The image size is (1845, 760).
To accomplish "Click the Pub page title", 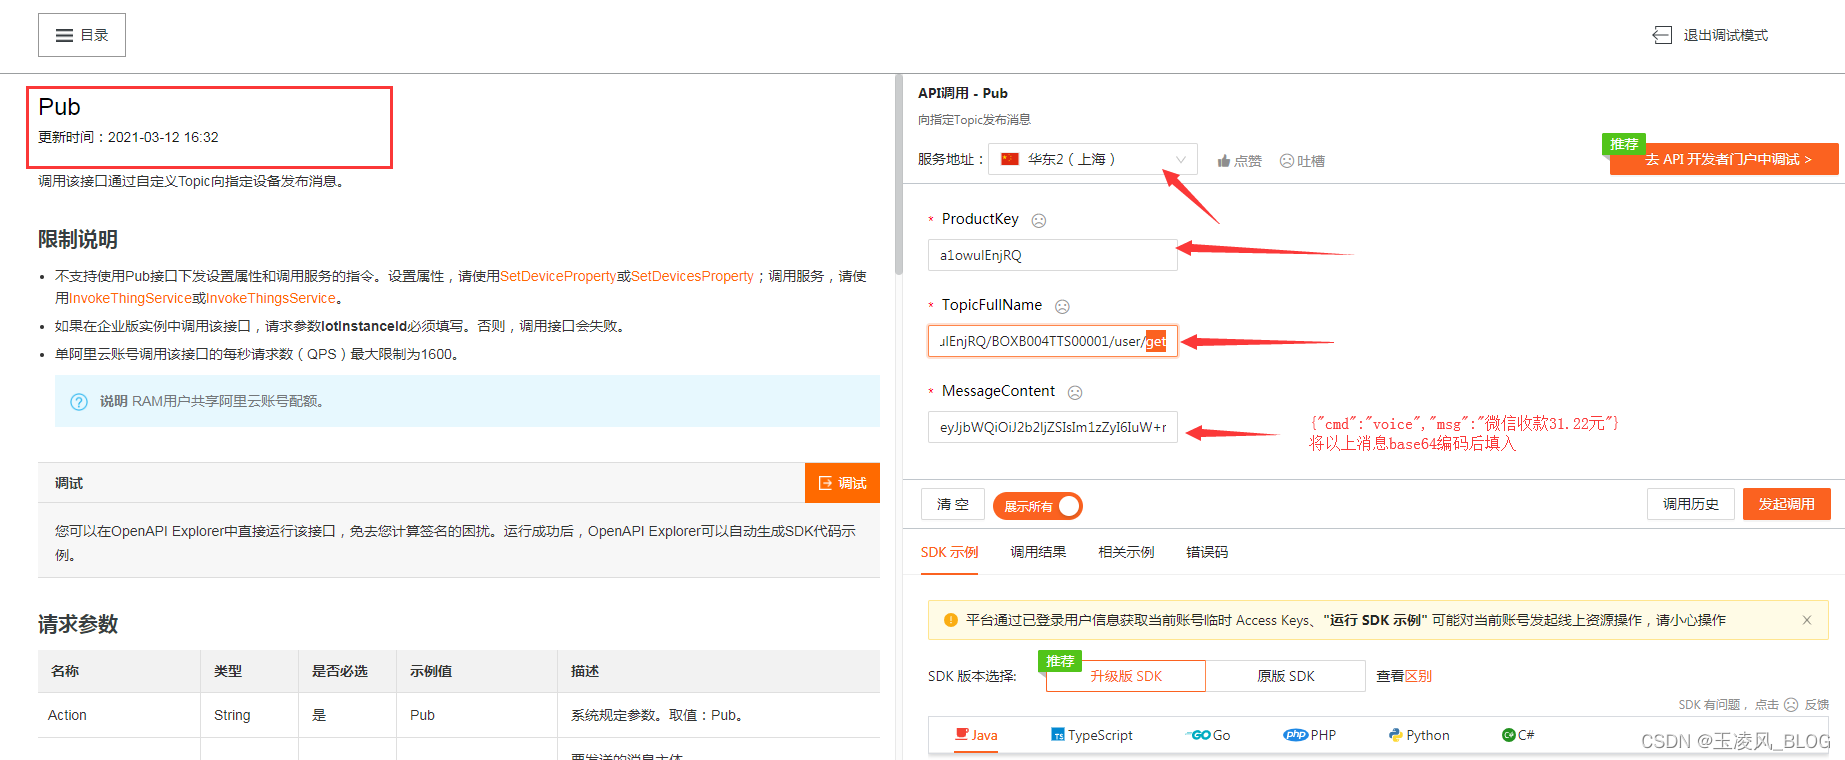I will pos(59,107).
